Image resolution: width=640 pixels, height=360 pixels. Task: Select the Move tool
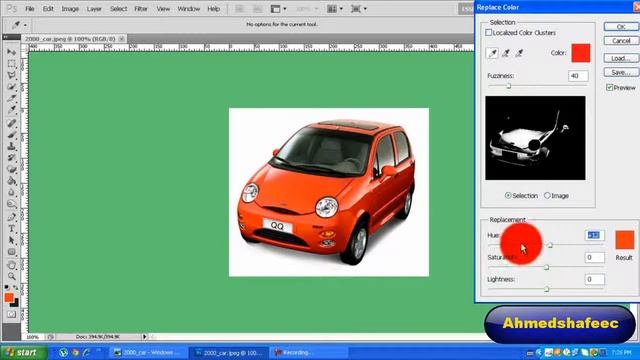pos(11,52)
